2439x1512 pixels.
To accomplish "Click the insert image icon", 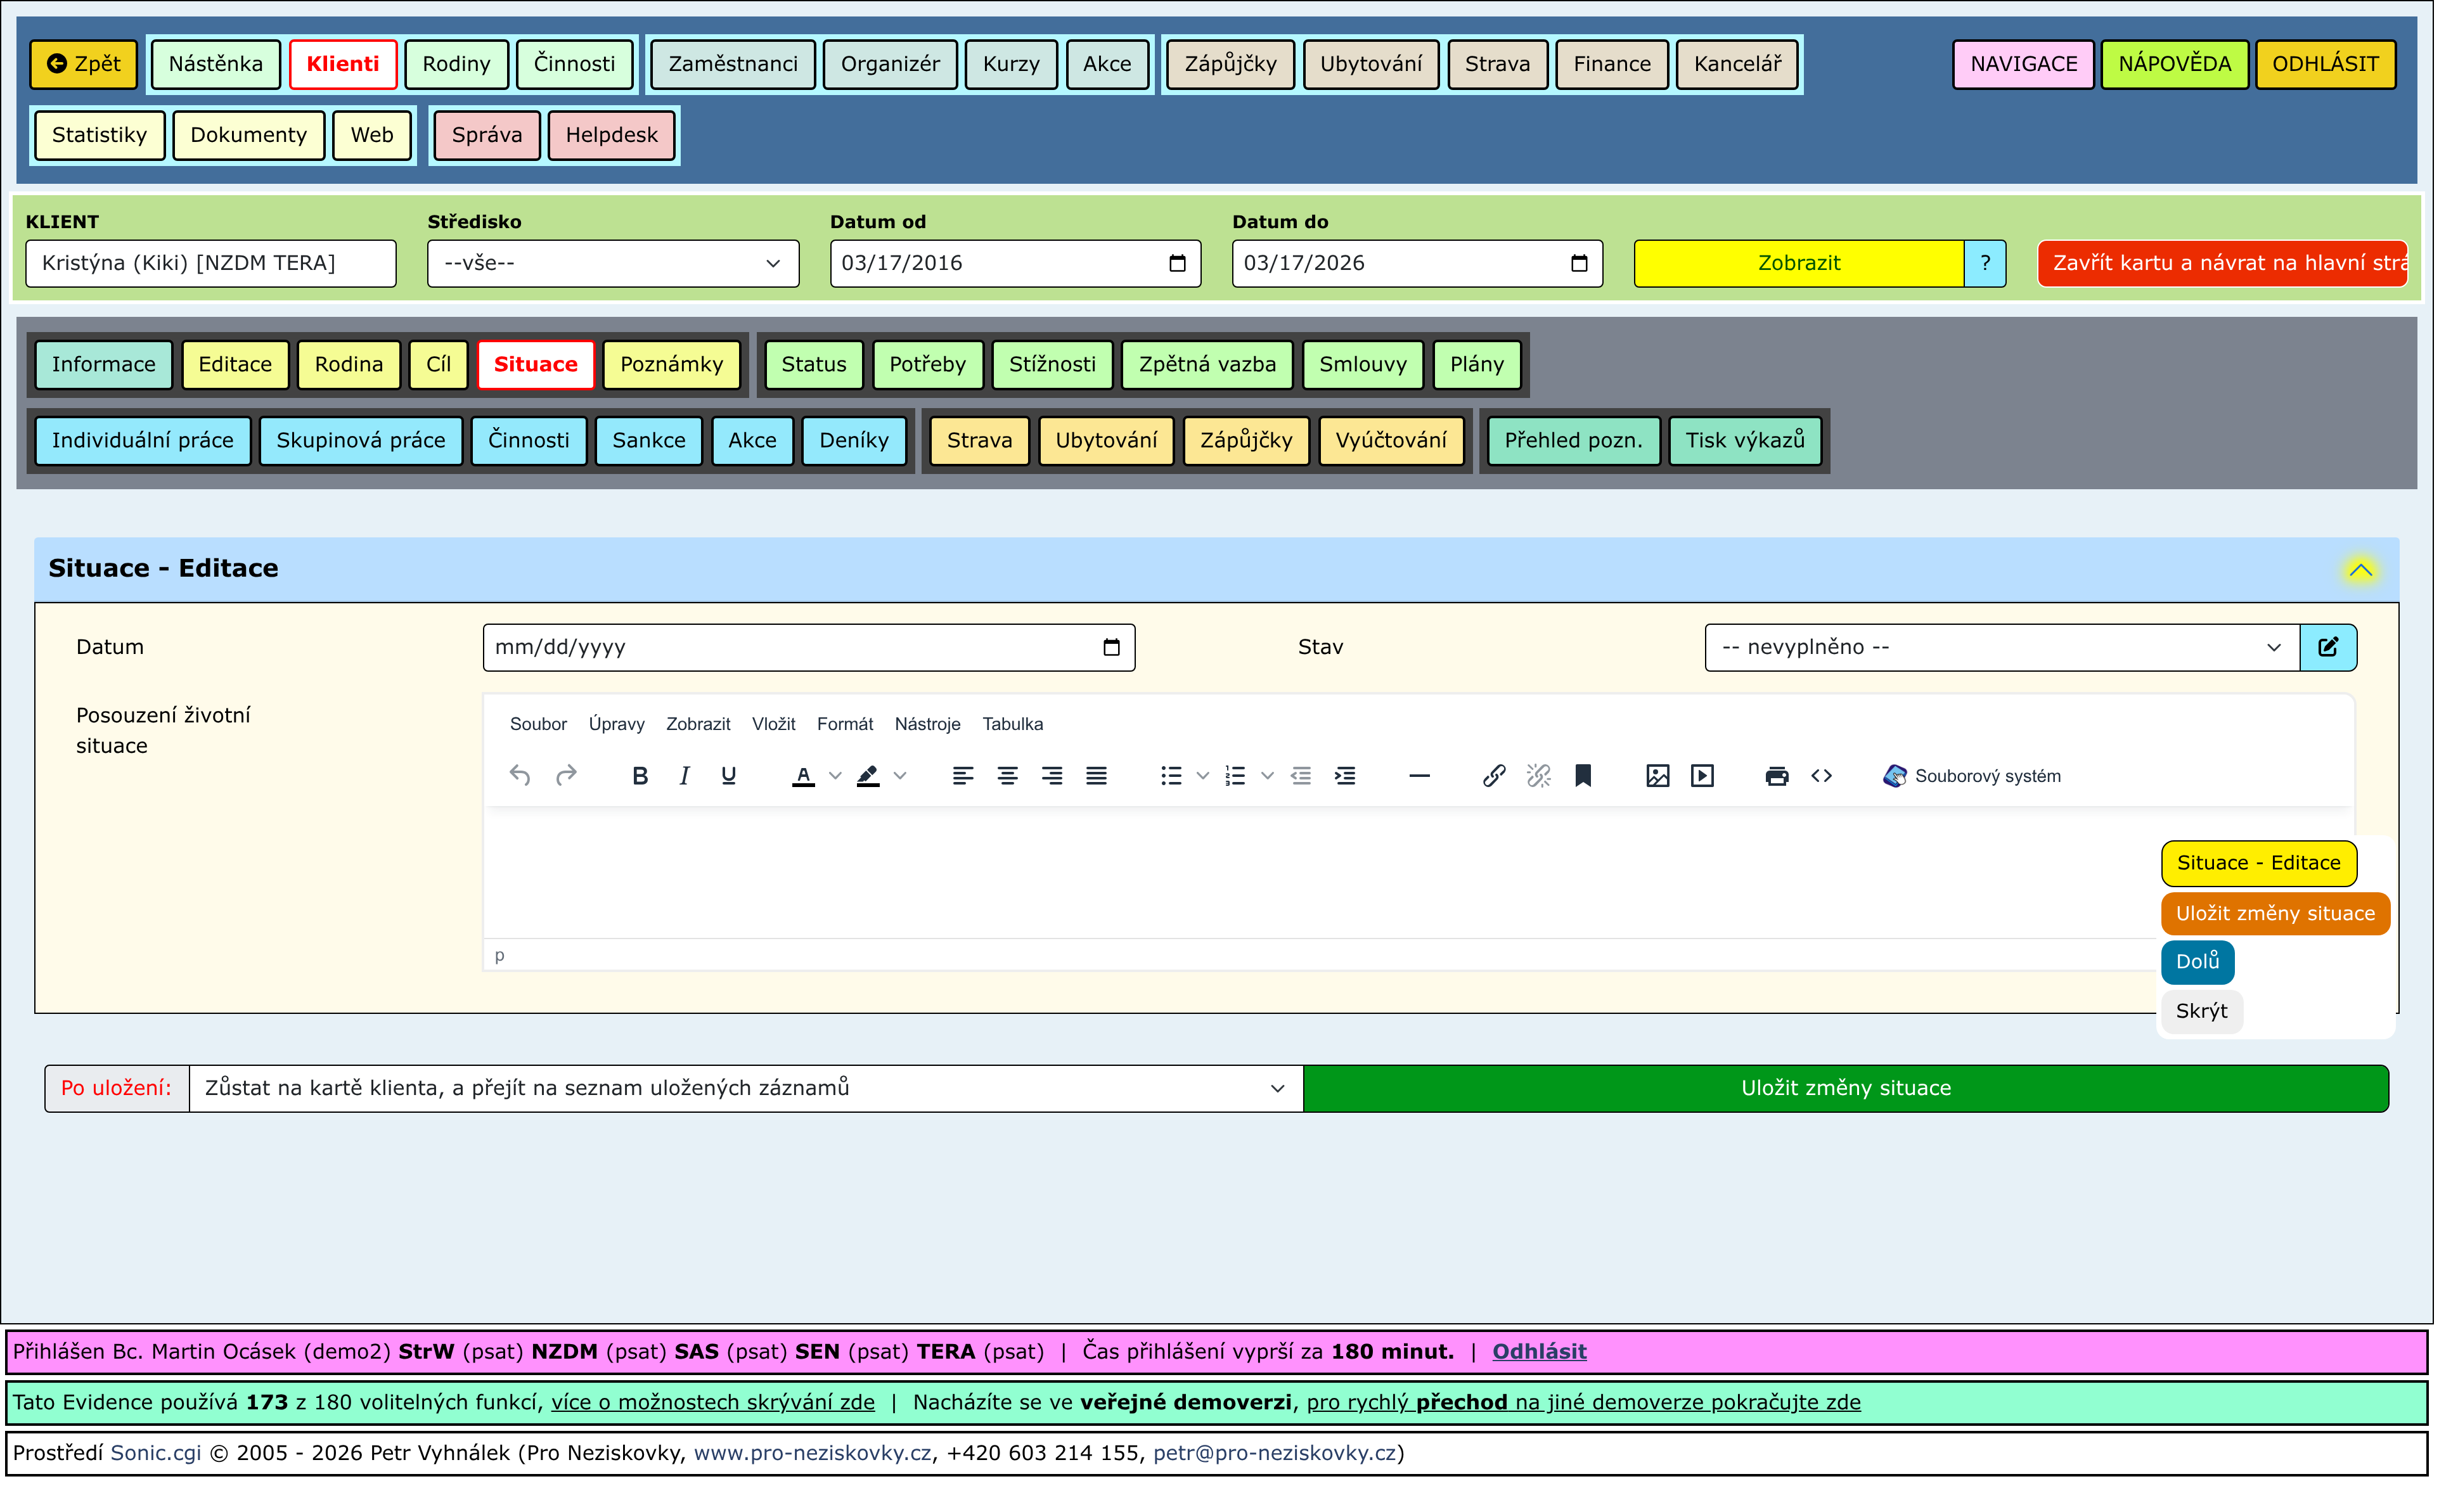I will pos(1657,776).
